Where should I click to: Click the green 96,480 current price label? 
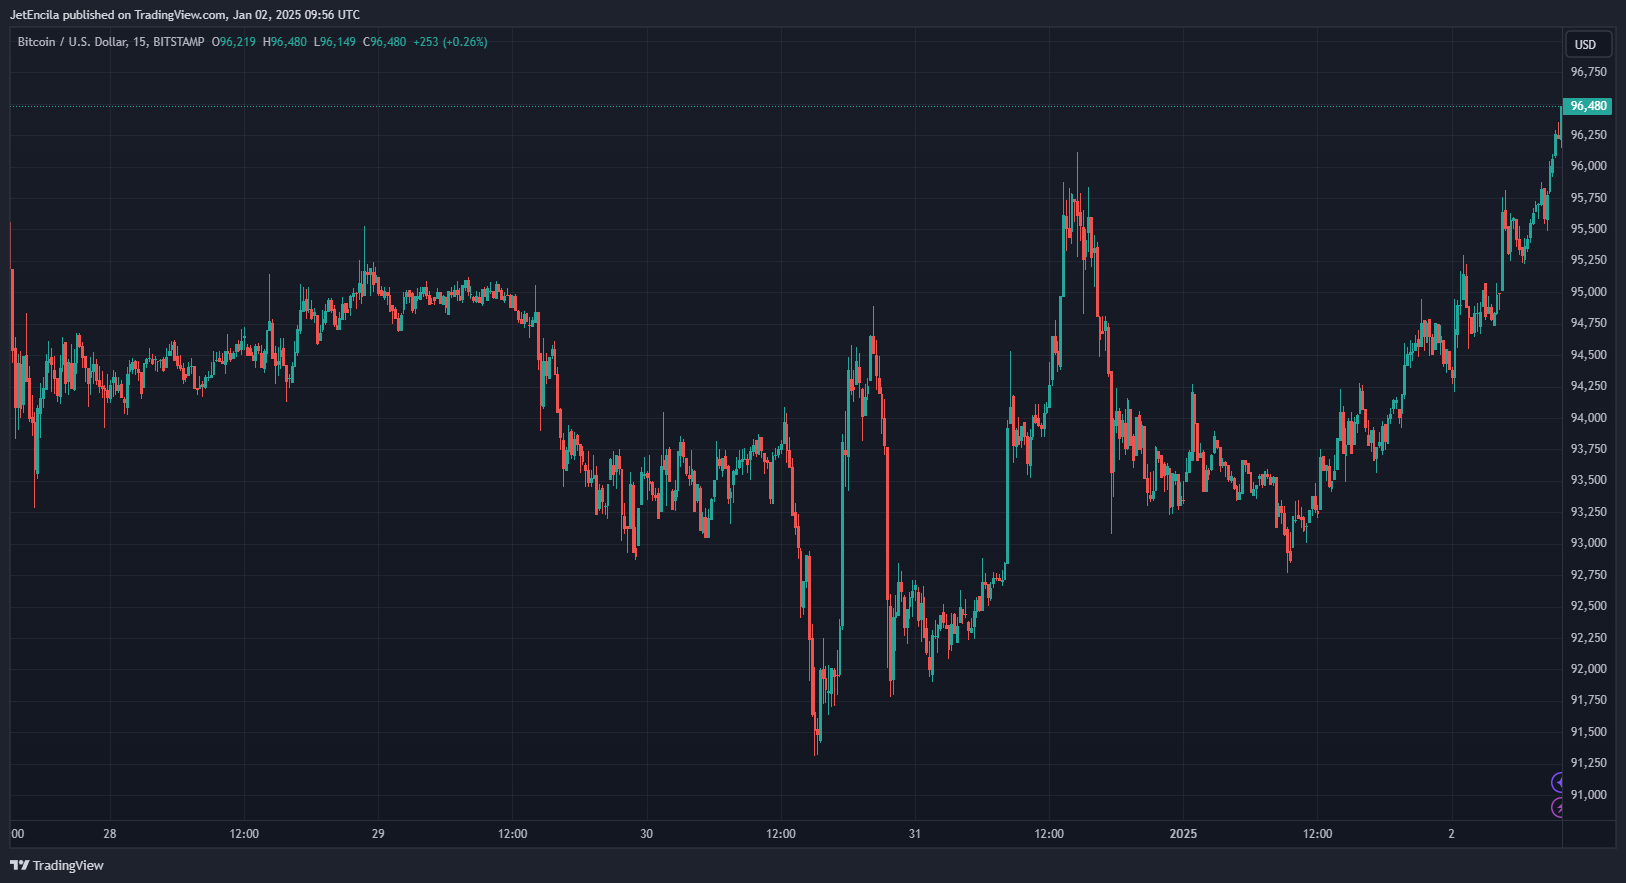pyautogui.click(x=1588, y=106)
